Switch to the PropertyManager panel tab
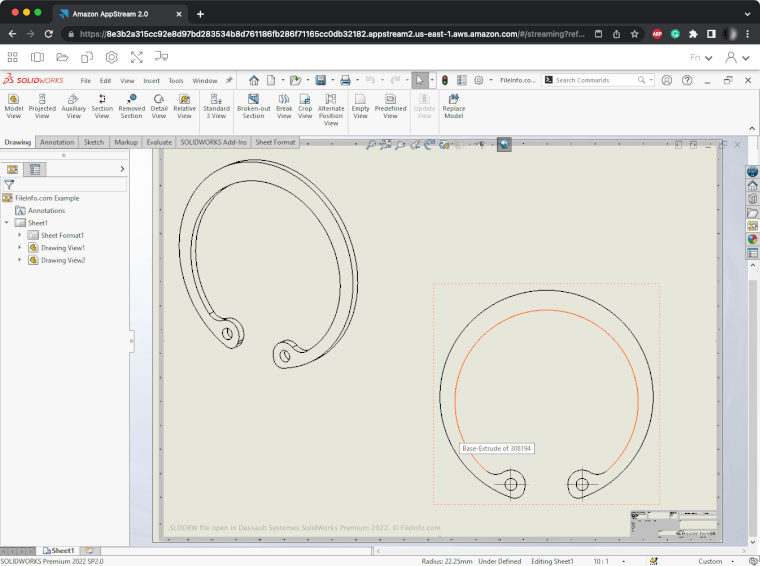This screenshot has height=566, width=760. 35,170
